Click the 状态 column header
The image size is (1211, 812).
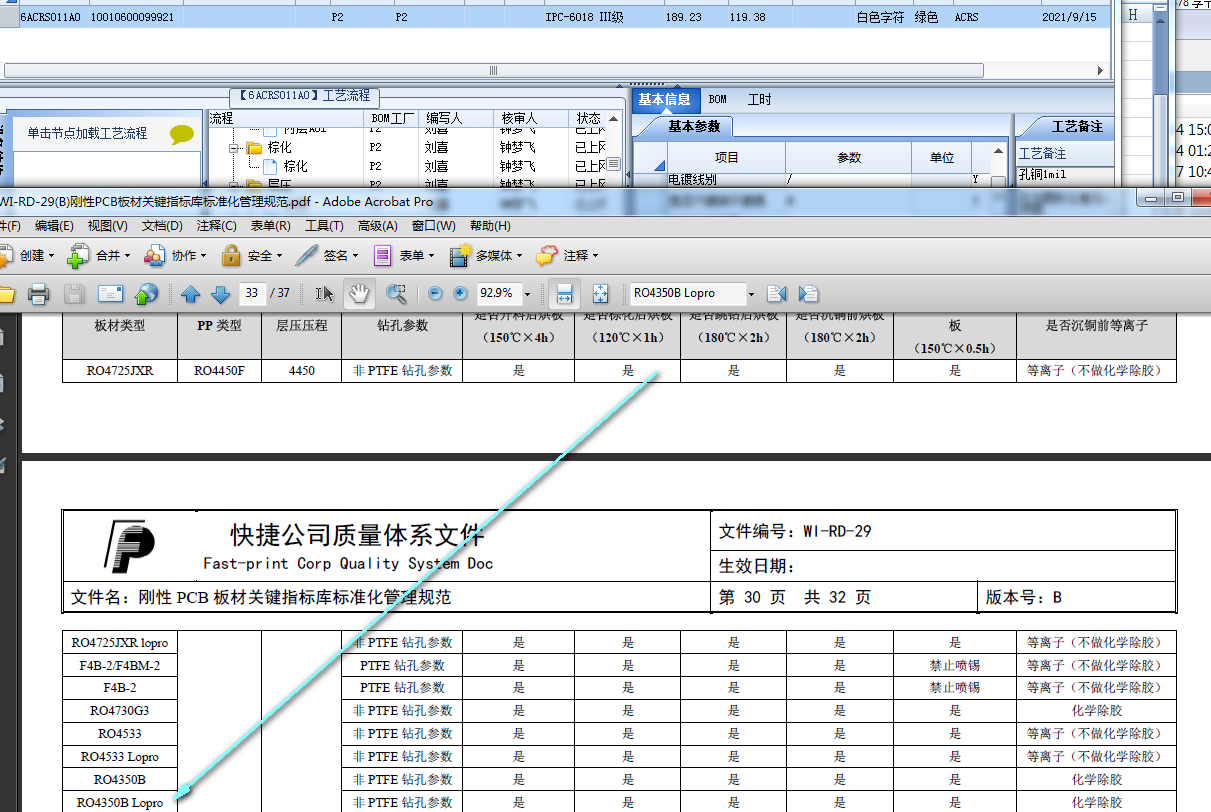(588, 118)
